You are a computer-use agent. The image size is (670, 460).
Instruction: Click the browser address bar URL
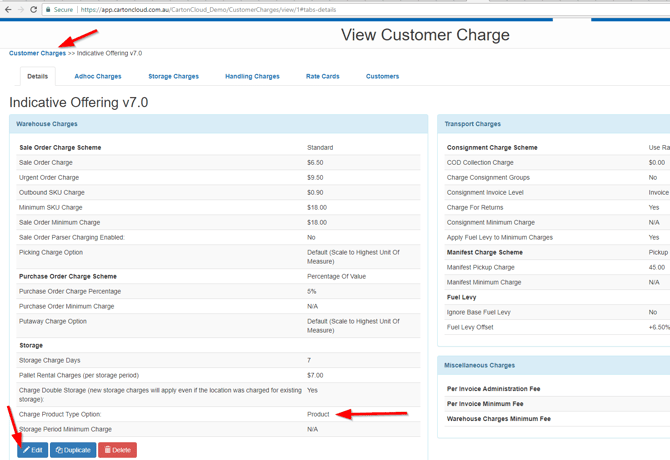(208, 9)
